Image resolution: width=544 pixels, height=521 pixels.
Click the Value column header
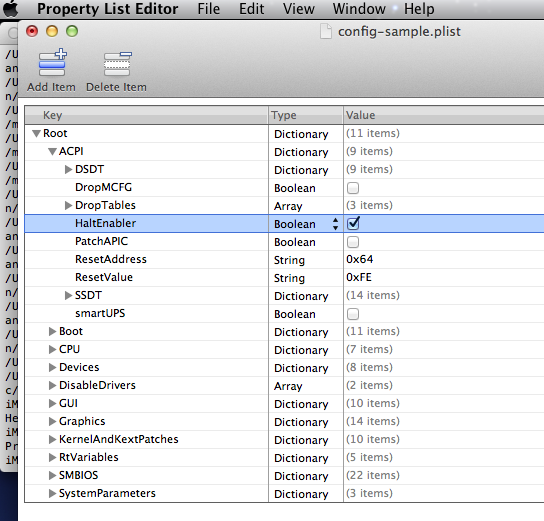pyautogui.click(x=444, y=115)
